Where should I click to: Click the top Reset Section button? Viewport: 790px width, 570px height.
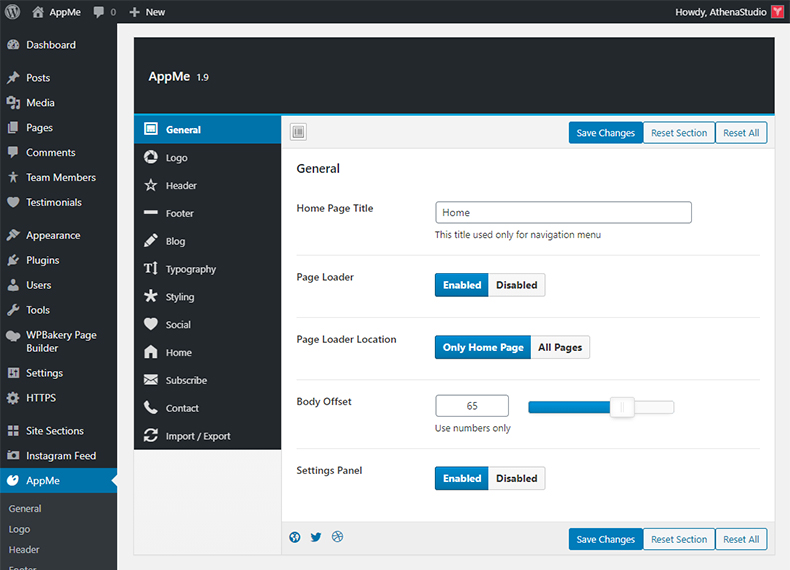pos(679,133)
